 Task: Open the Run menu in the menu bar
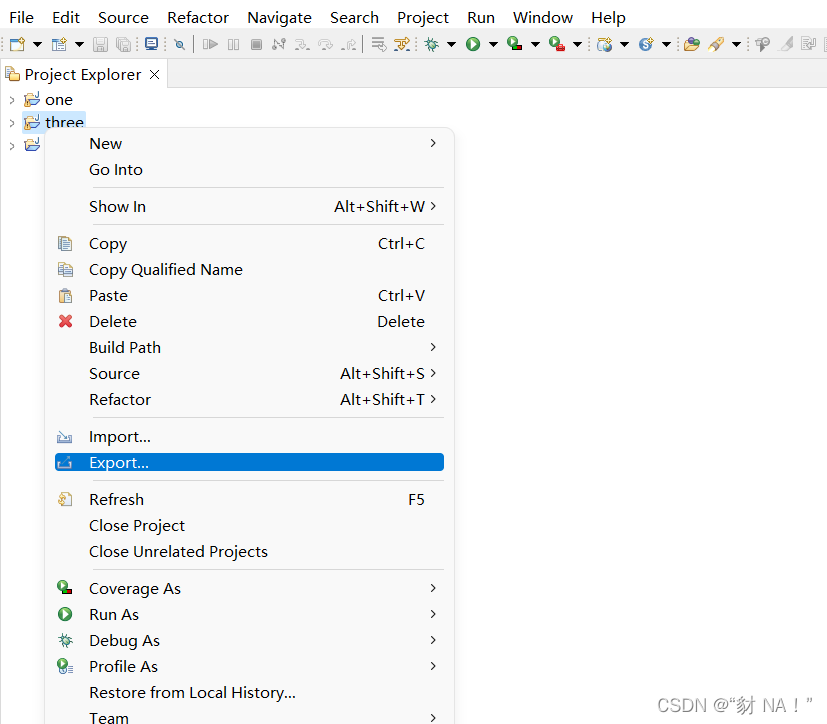click(x=480, y=17)
